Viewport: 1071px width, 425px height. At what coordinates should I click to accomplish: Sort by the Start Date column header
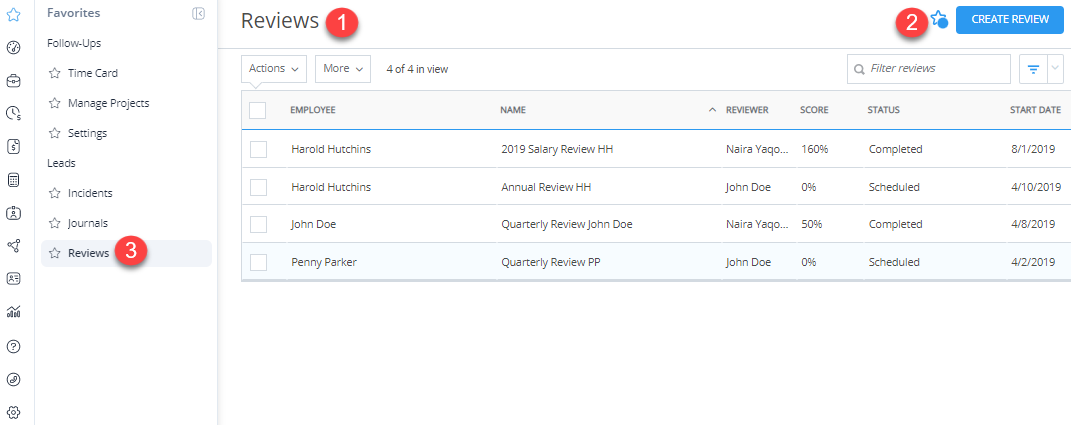tap(1035, 110)
